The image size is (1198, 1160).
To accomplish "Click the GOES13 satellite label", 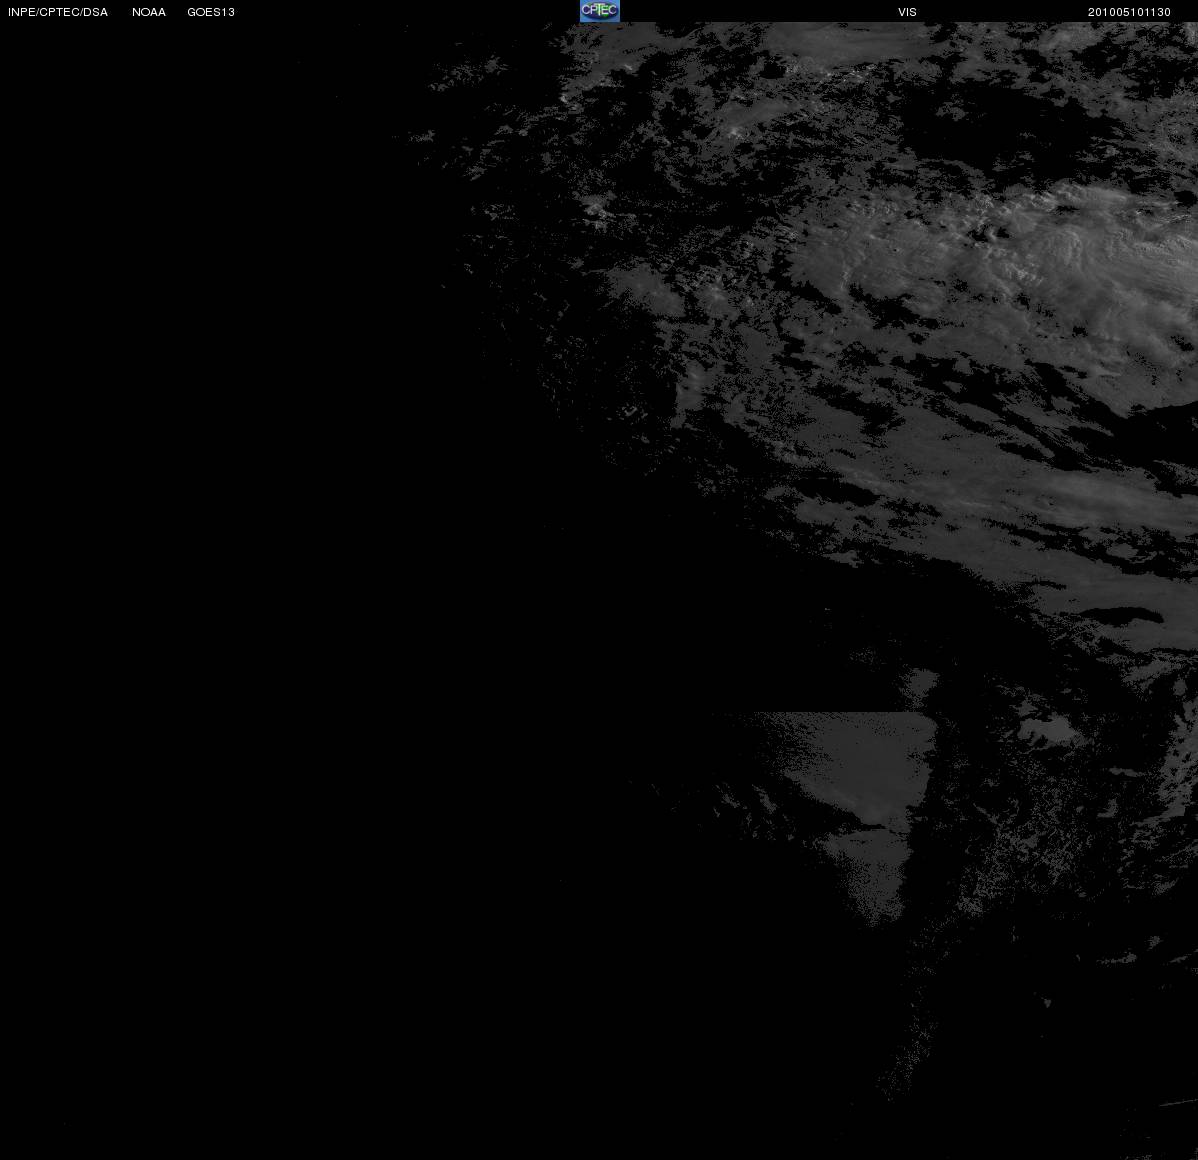I will tap(211, 12).
